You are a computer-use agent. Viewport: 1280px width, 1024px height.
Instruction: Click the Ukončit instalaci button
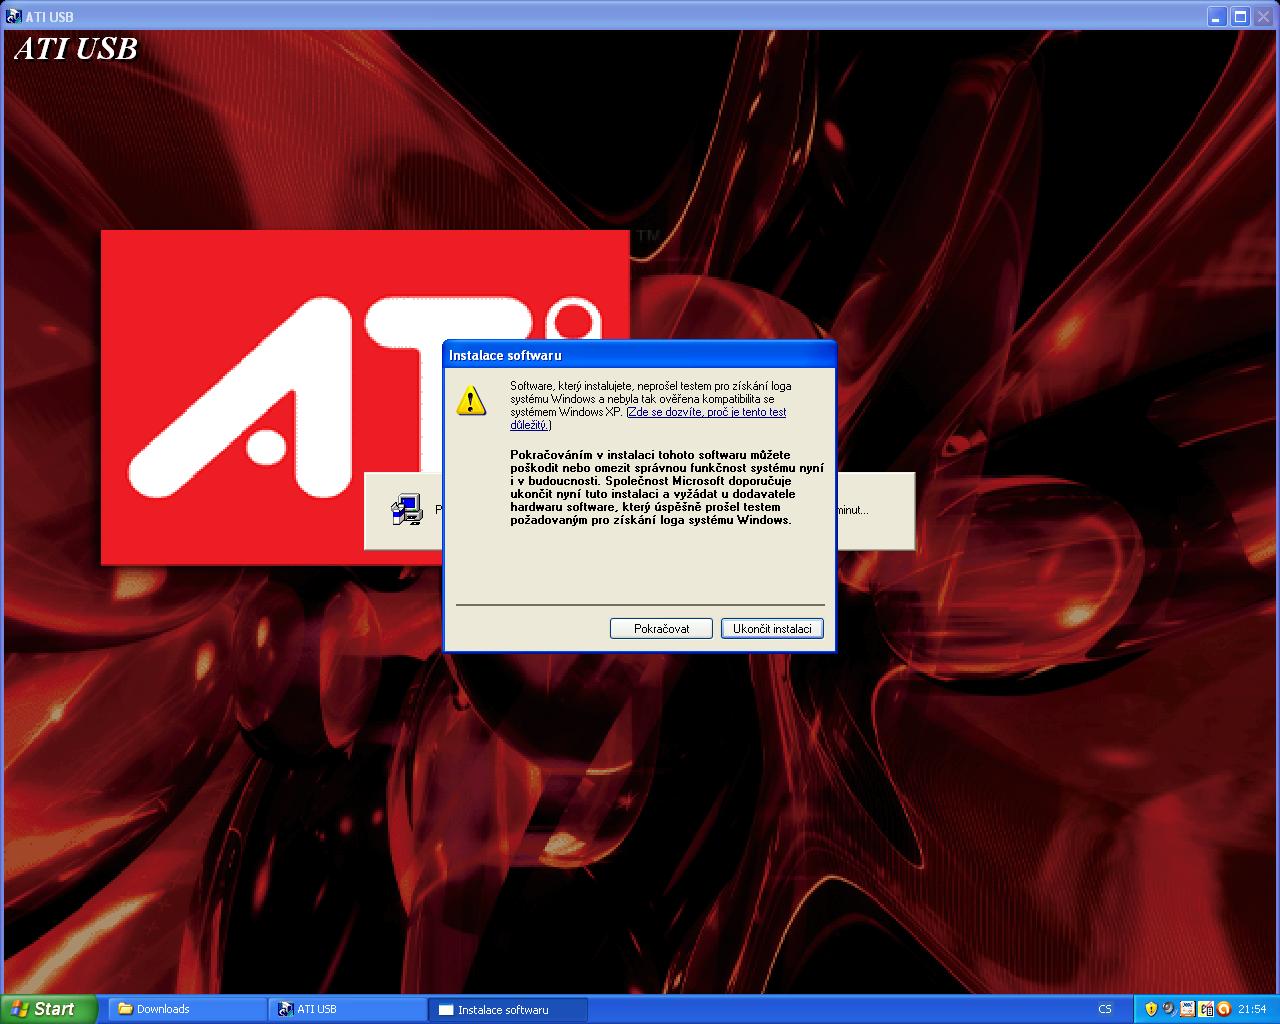click(x=772, y=628)
